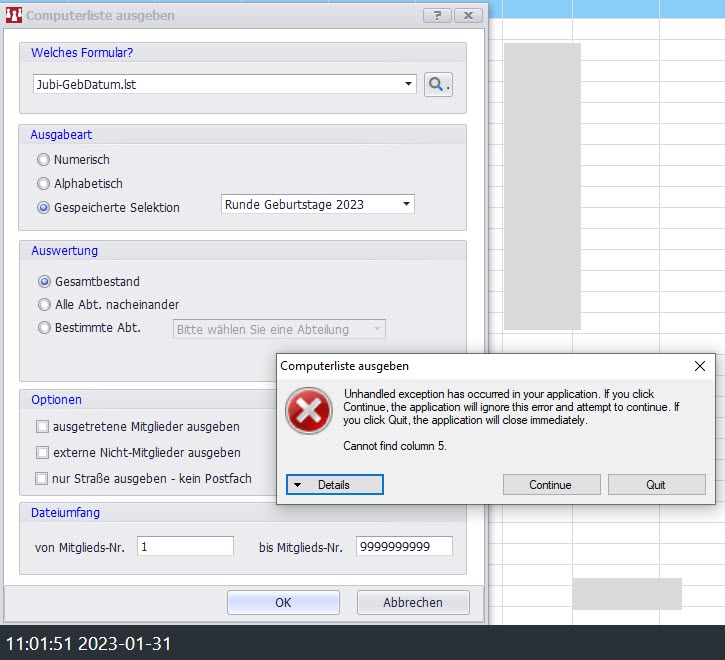Screen dimensions: 725x660
Task: Click the magnifier search icon beside the form field
Action: pos(438,85)
